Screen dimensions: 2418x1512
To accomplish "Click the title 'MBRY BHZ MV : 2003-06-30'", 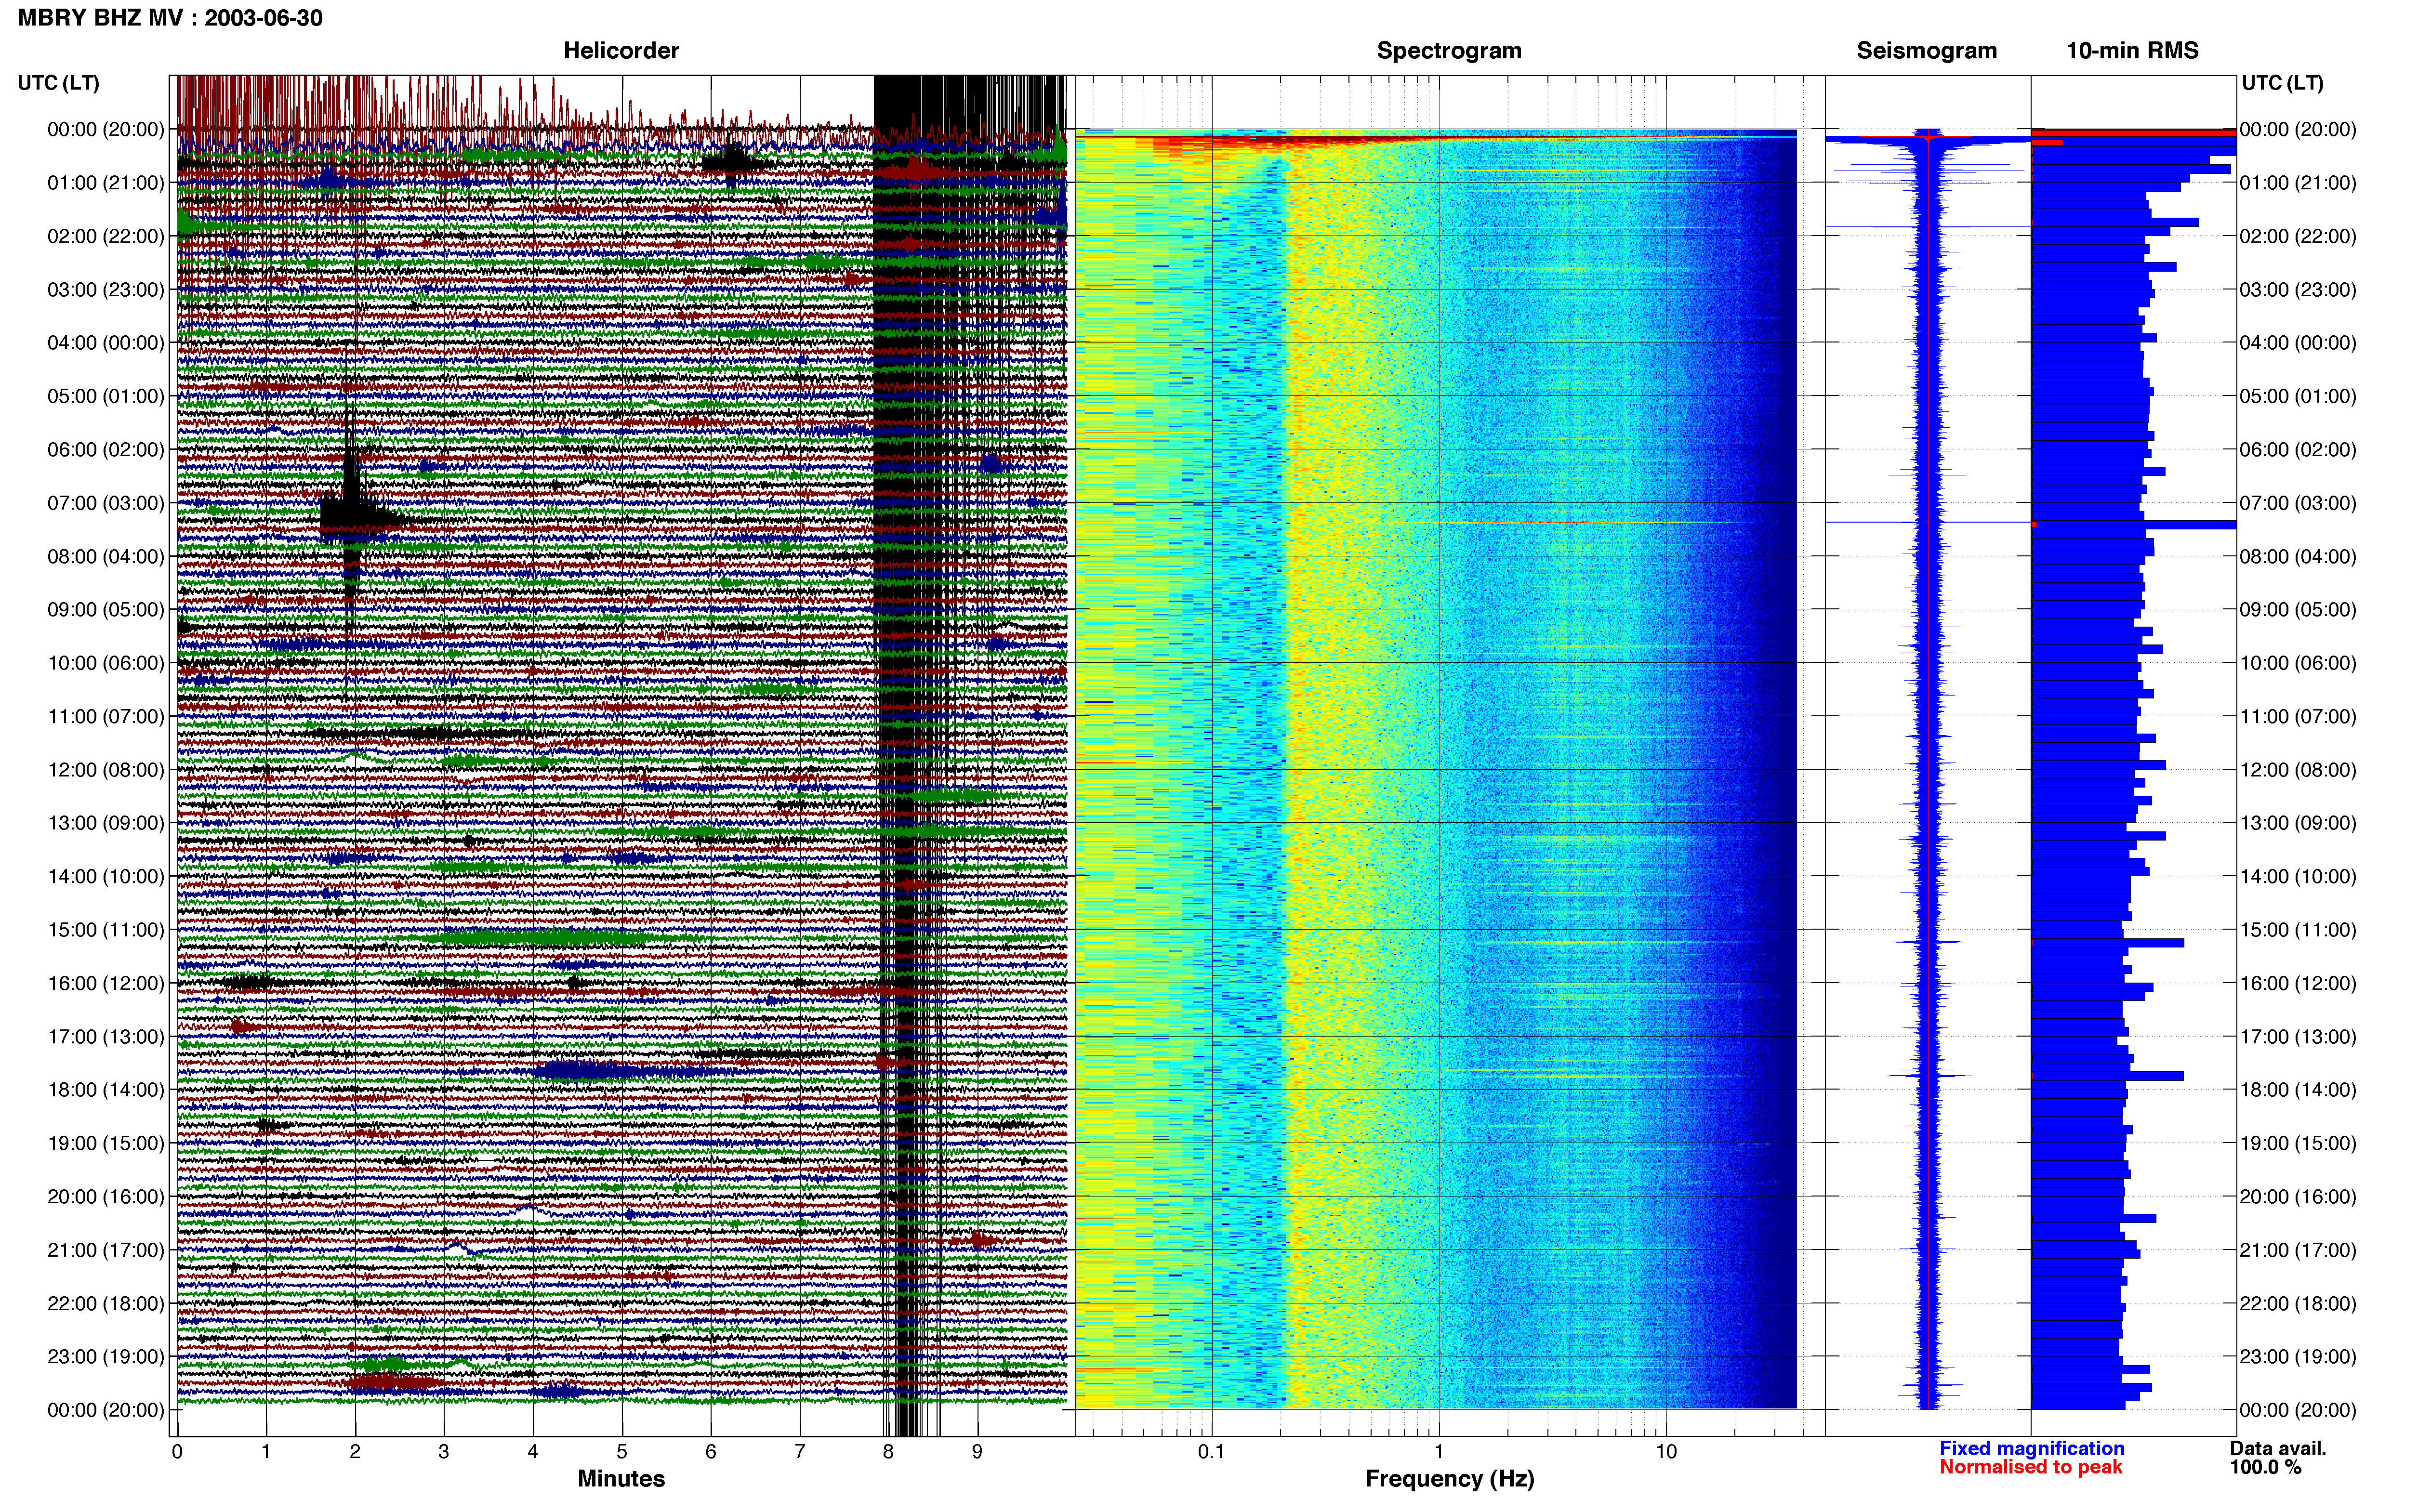I will [x=170, y=18].
